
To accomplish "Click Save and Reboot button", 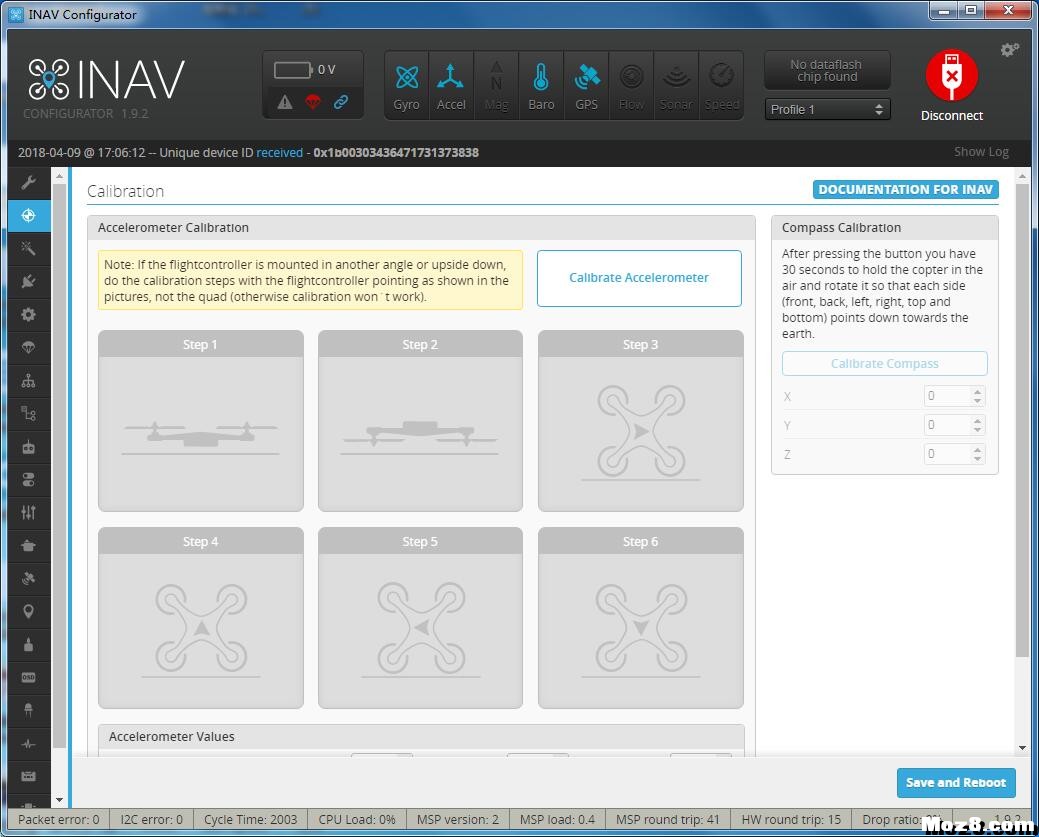I will [x=956, y=783].
